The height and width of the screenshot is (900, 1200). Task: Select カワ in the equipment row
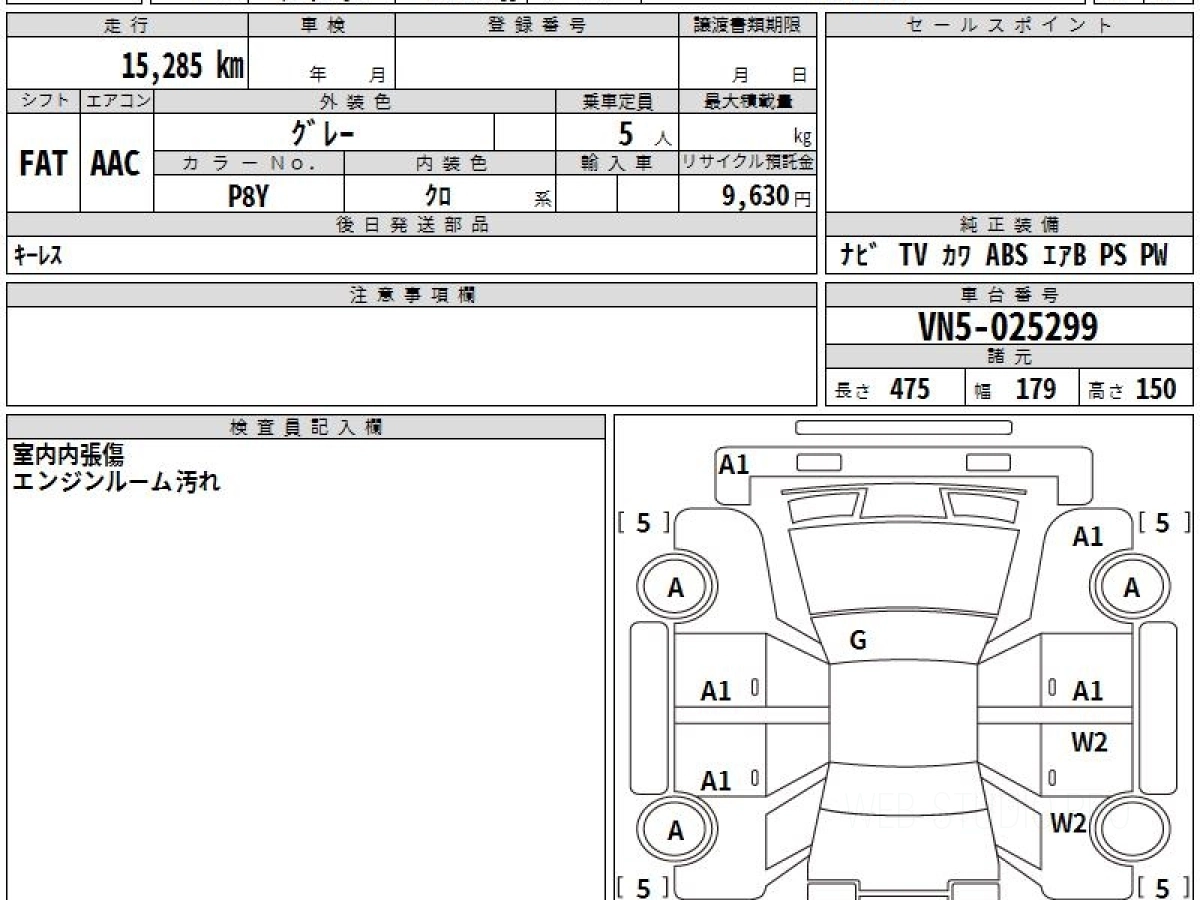pos(956,257)
